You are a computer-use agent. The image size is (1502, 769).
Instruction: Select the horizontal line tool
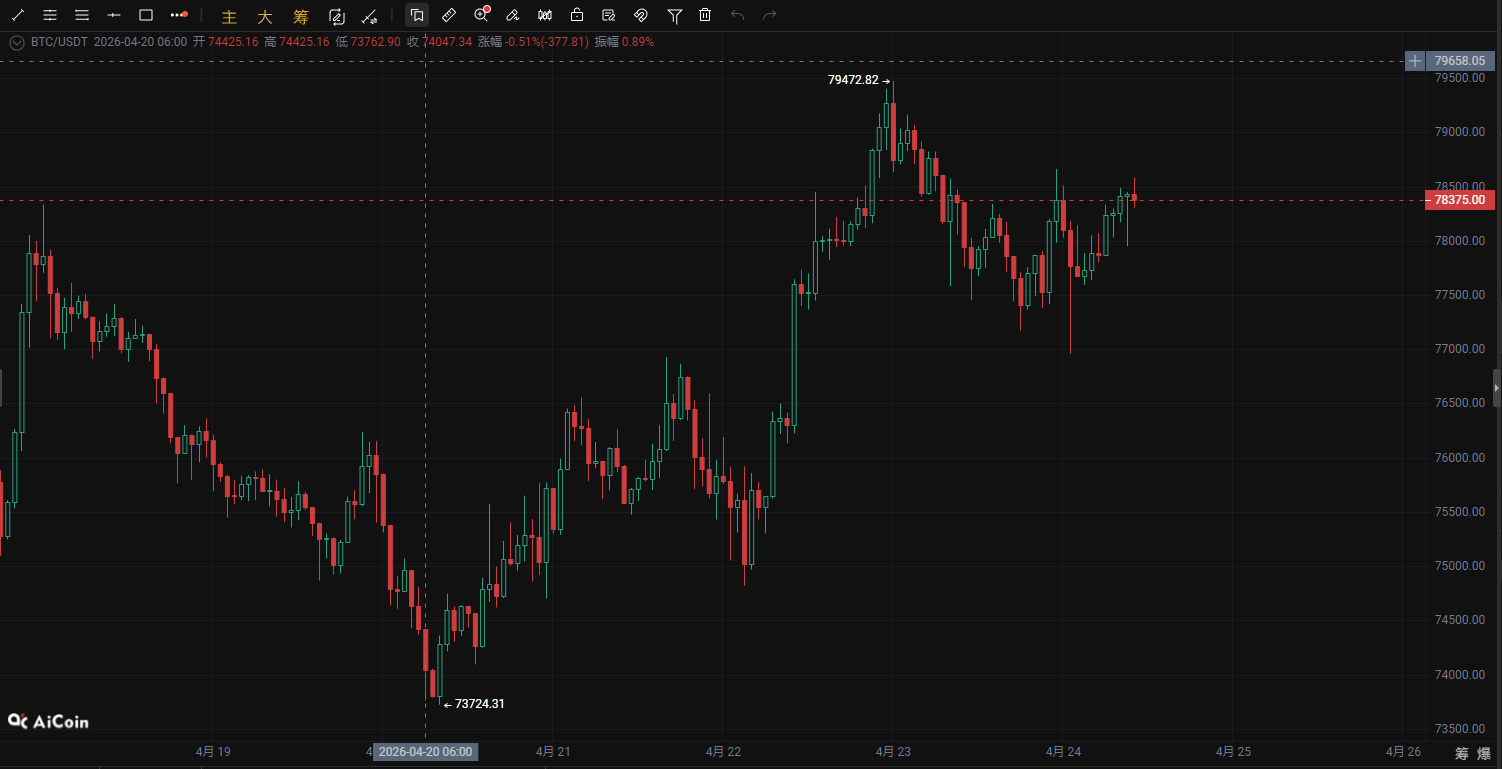coord(114,15)
